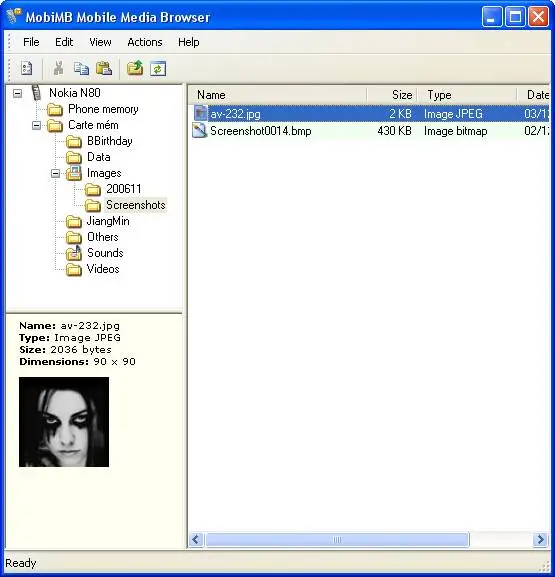
Task: Sort by the Name column header
Action: point(278,95)
